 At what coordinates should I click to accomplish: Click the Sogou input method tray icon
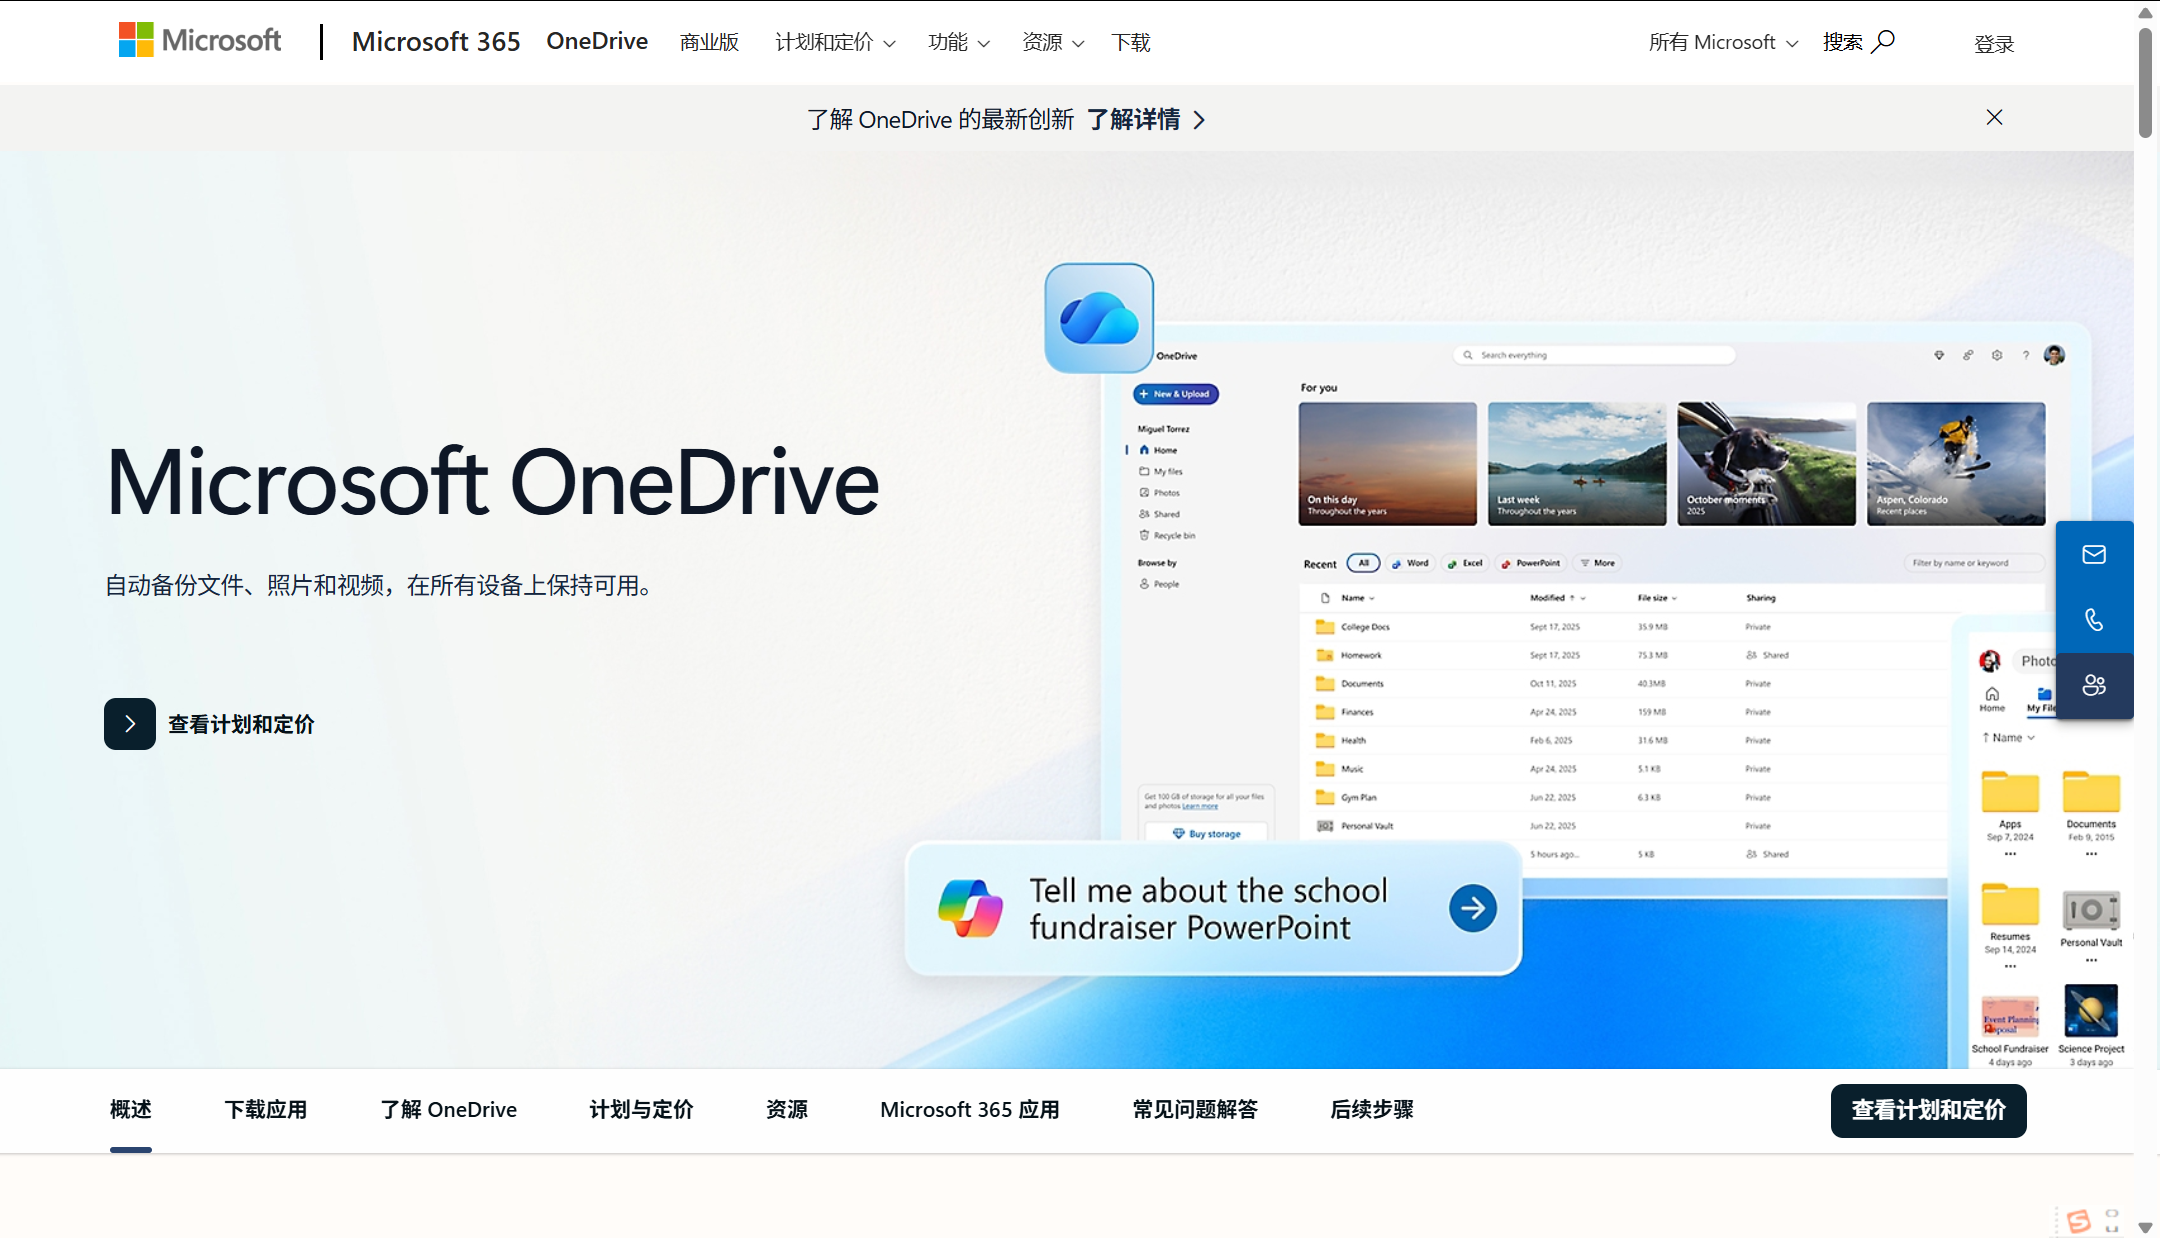coord(2079,1220)
